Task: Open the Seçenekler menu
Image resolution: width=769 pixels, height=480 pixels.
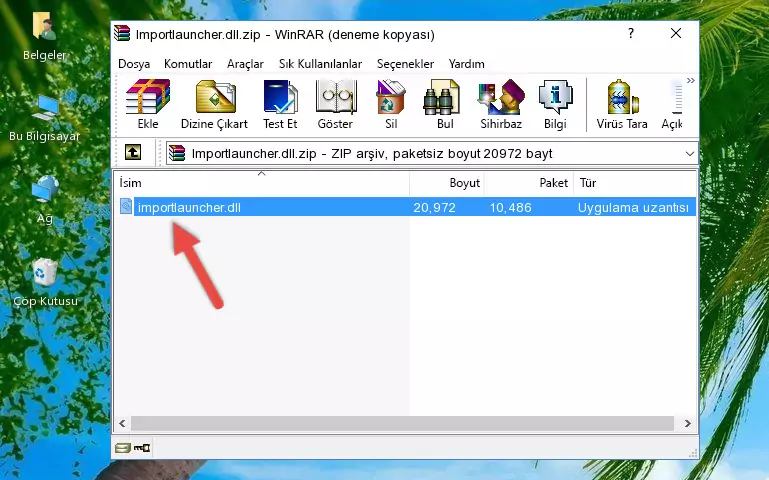Action: 405,64
